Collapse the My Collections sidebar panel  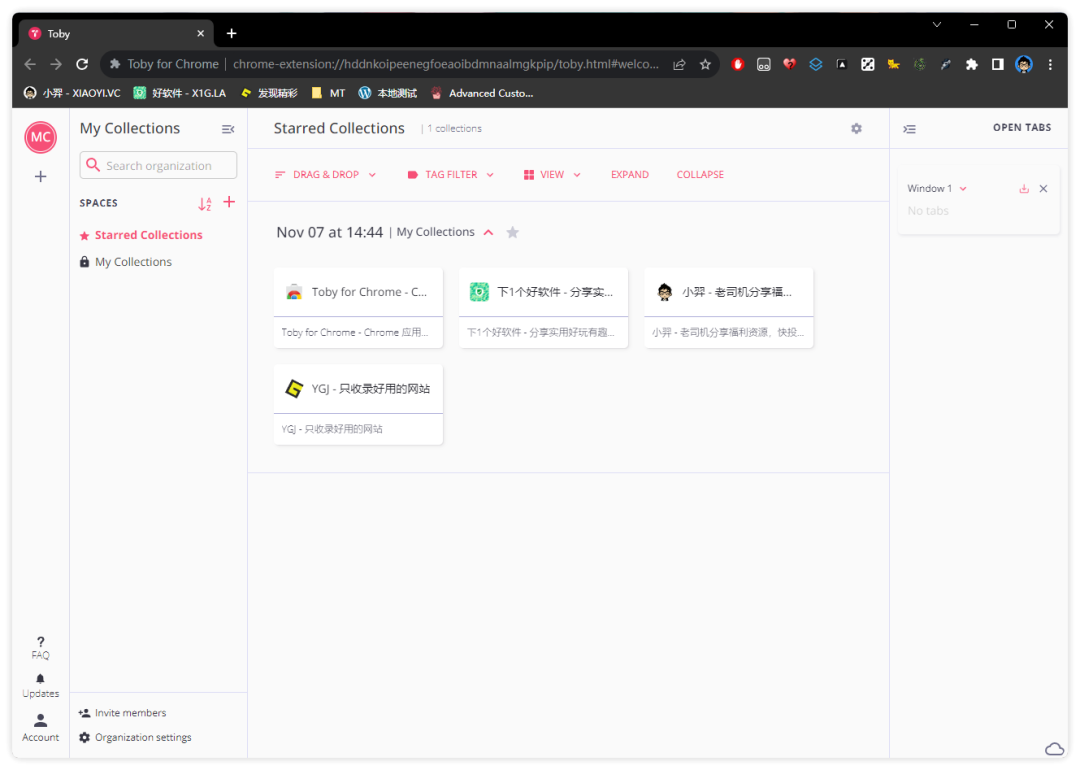click(x=228, y=129)
